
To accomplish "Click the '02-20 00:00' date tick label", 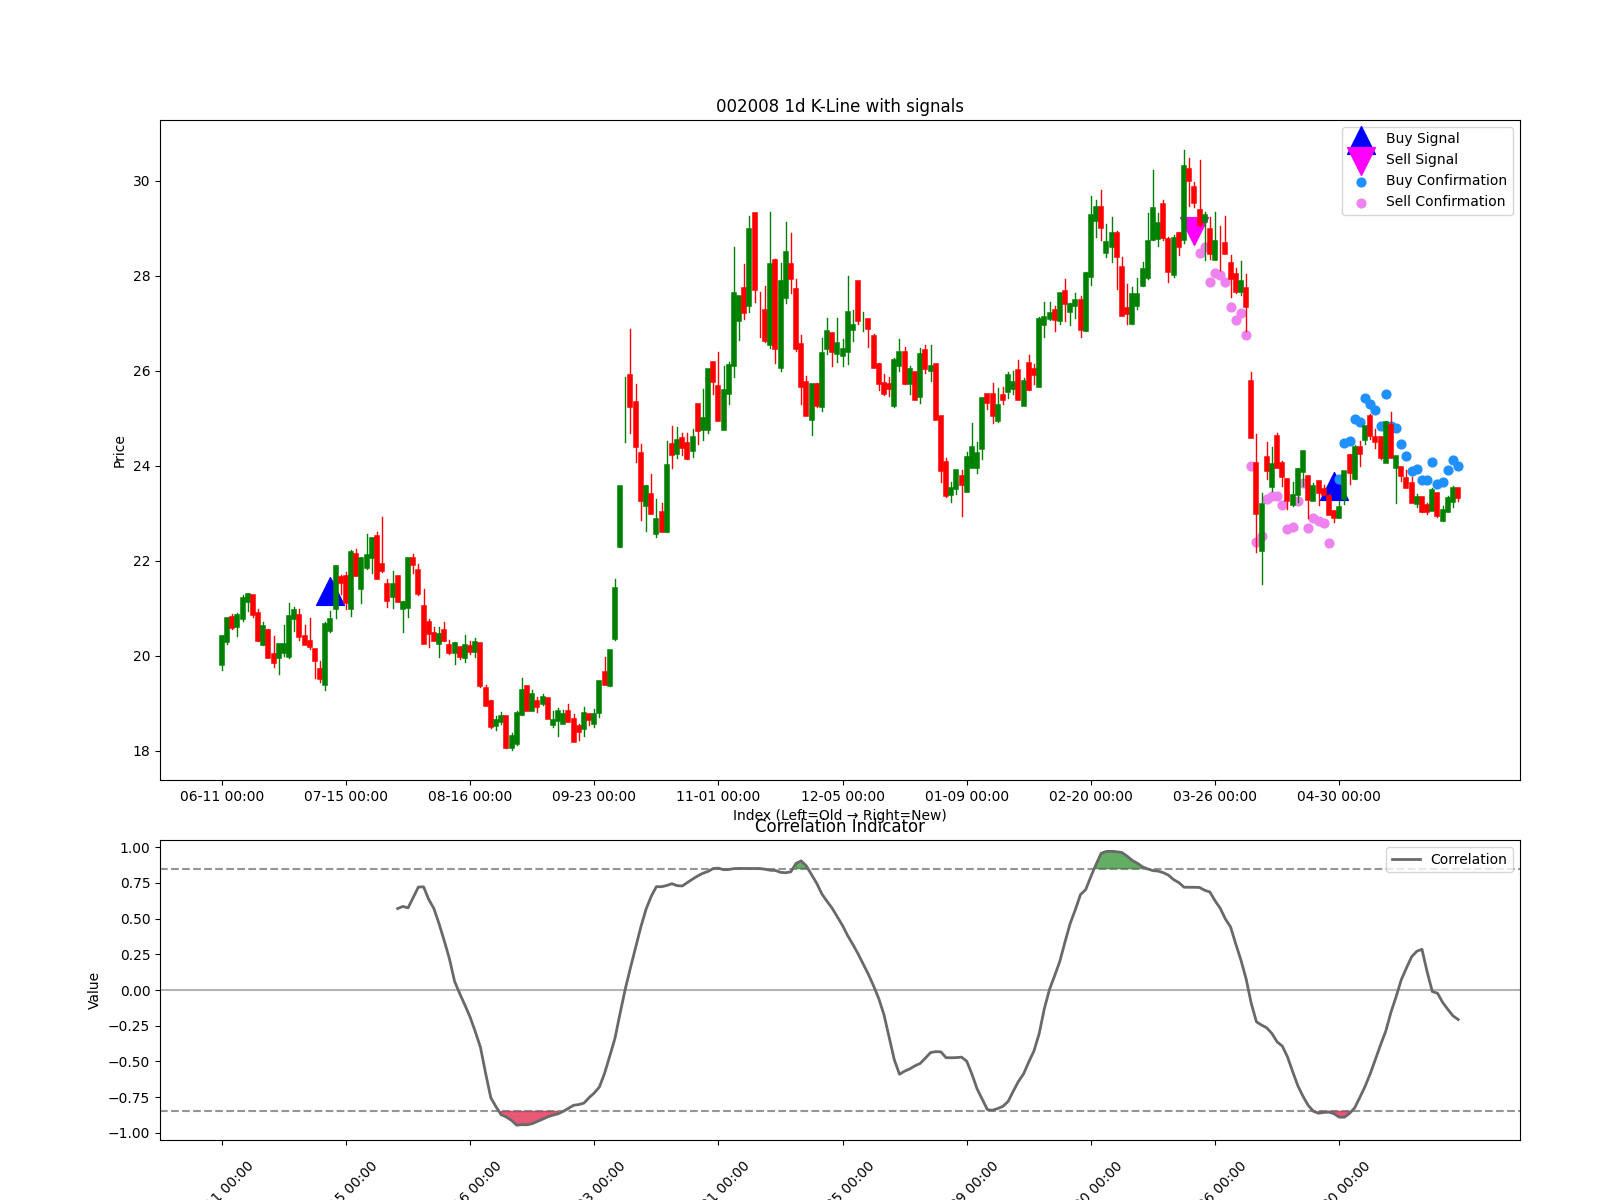I will [x=1091, y=796].
